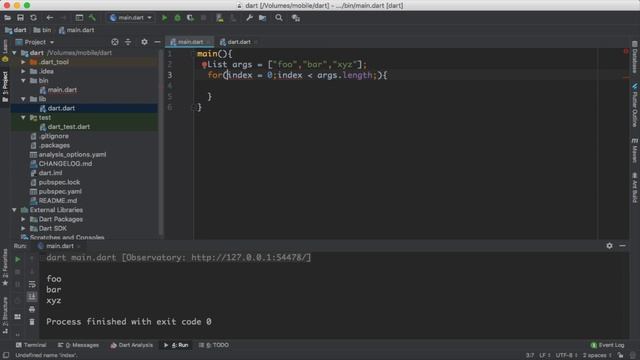Click the Run with Coverage icon
The image size is (640, 360).
coord(190,18)
